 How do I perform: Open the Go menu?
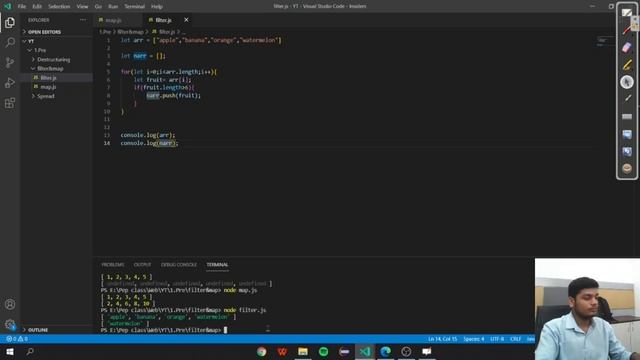point(98,7)
